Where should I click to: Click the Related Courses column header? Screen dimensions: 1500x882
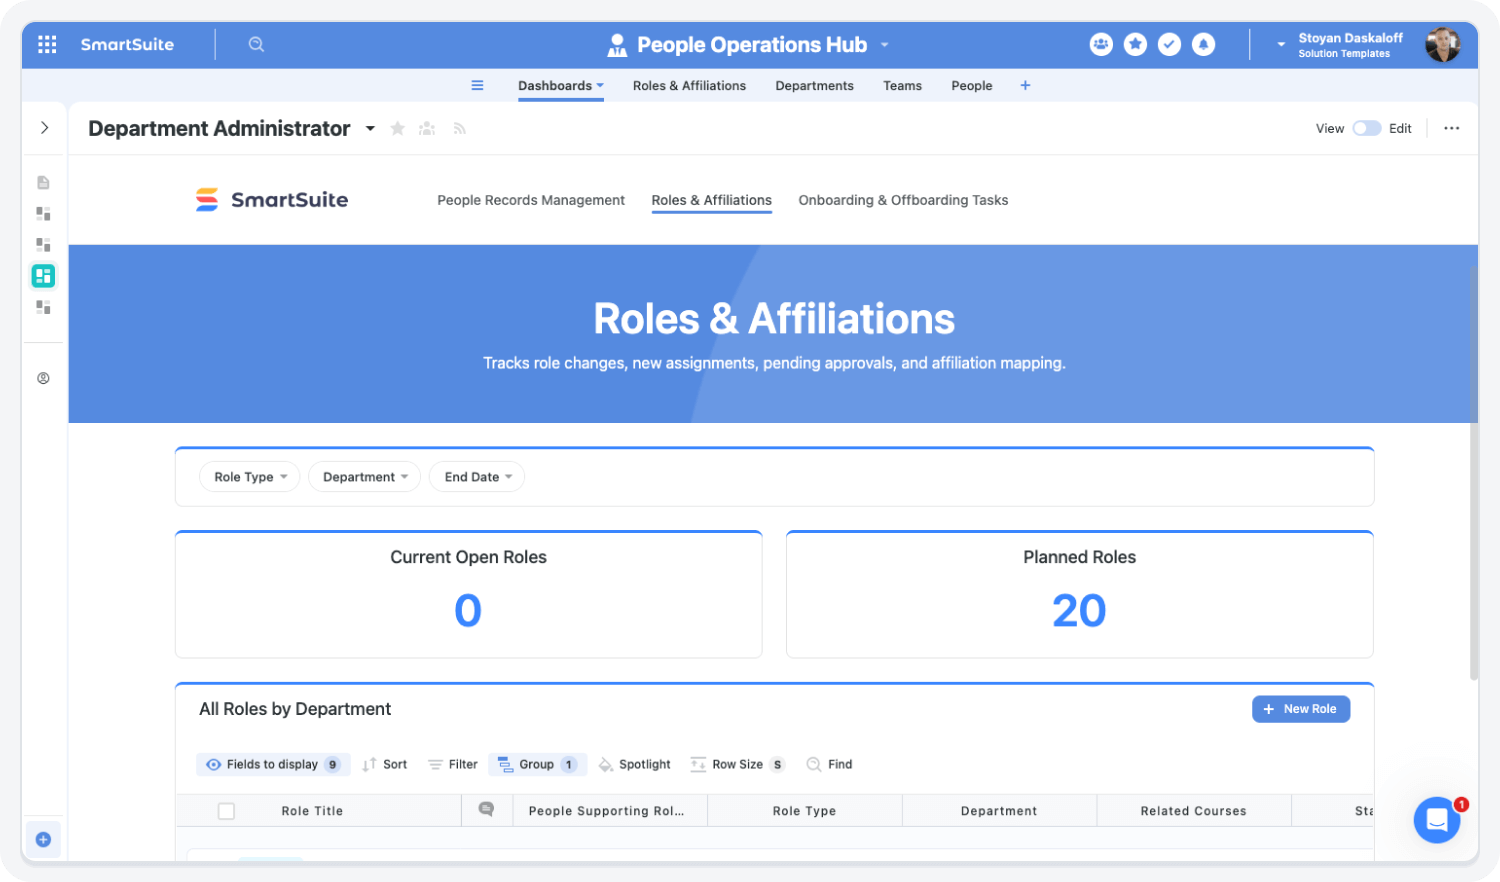[1194, 811]
